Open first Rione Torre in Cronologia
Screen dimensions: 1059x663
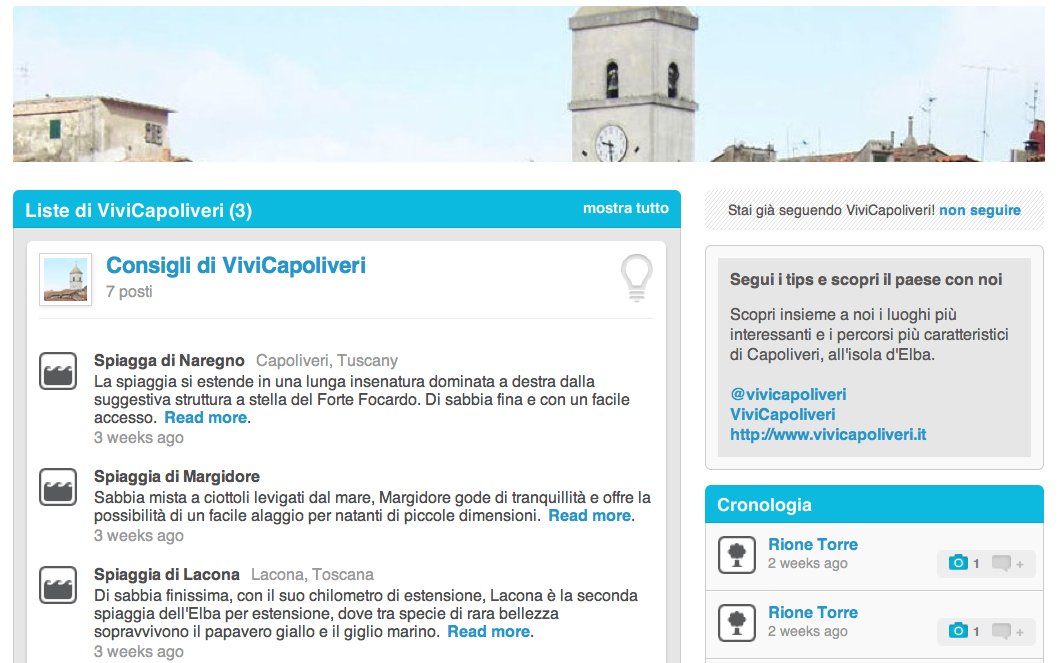(x=813, y=544)
